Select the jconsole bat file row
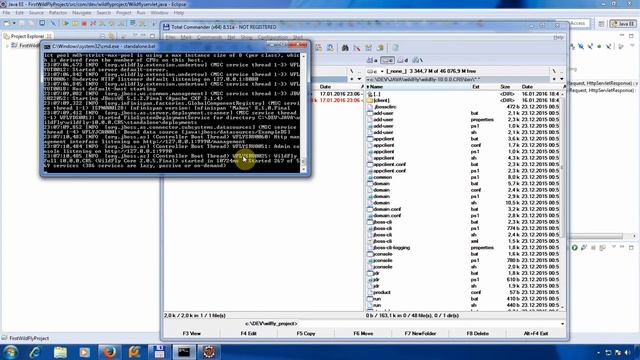This screenshot has height=360, width=640. coord(464,254)
